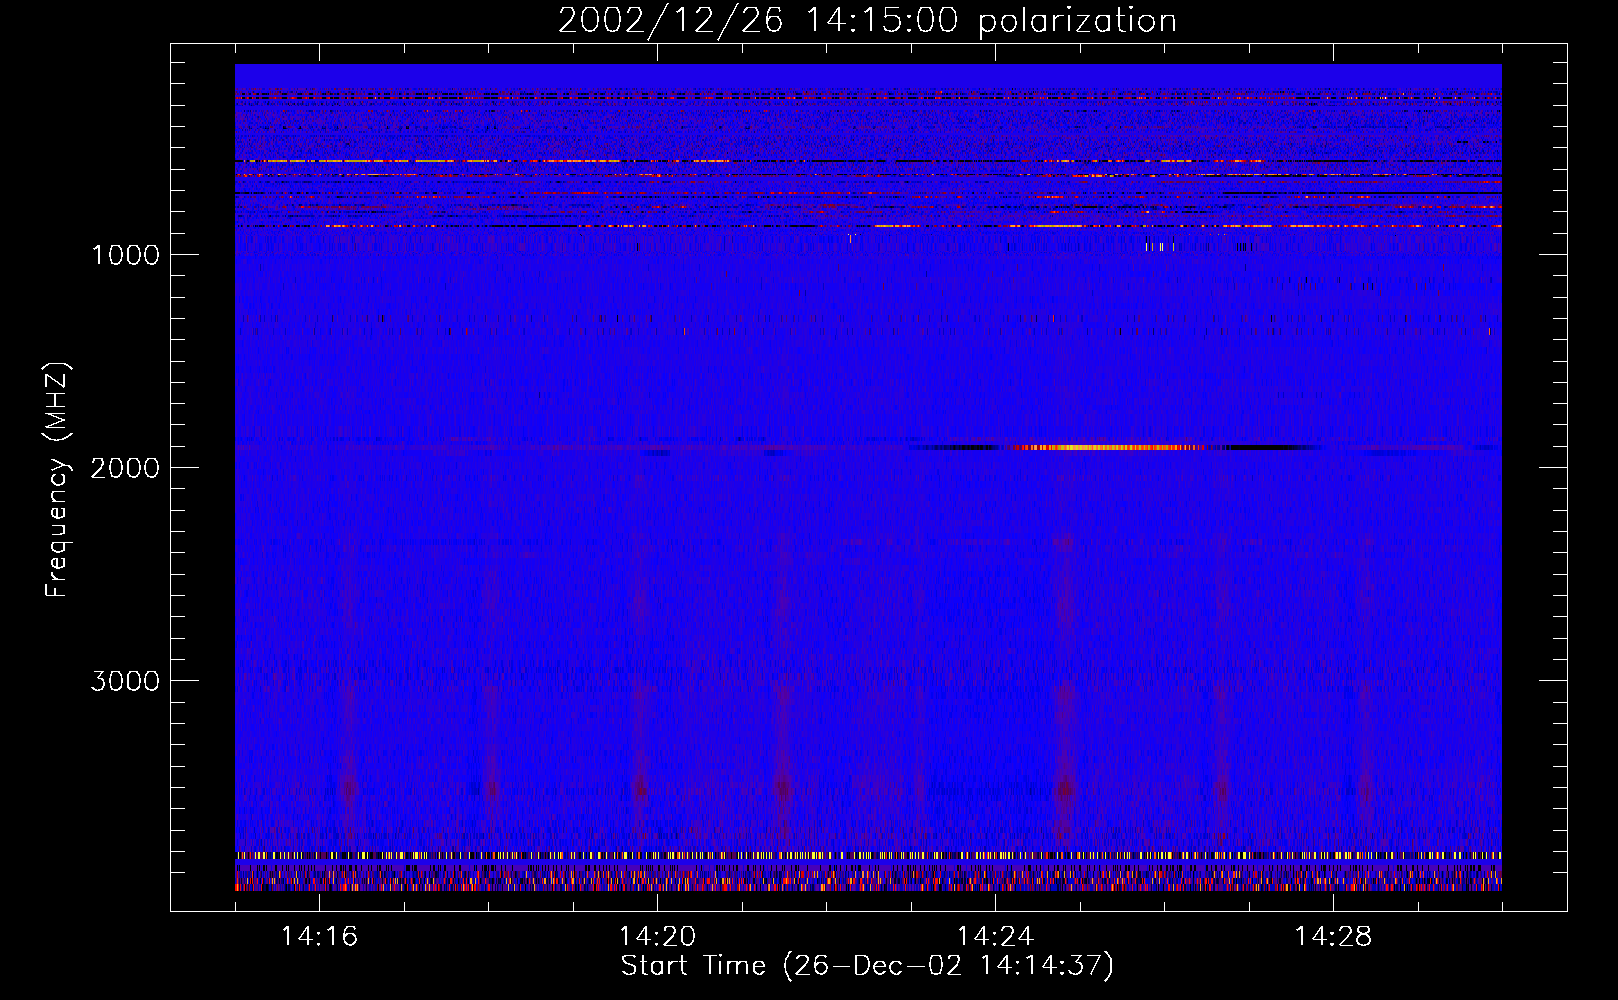This screenshot has width=1618, height=1000.
Task: Click the "Frequency (MHZ)" axis title
Action: (57, 480)
